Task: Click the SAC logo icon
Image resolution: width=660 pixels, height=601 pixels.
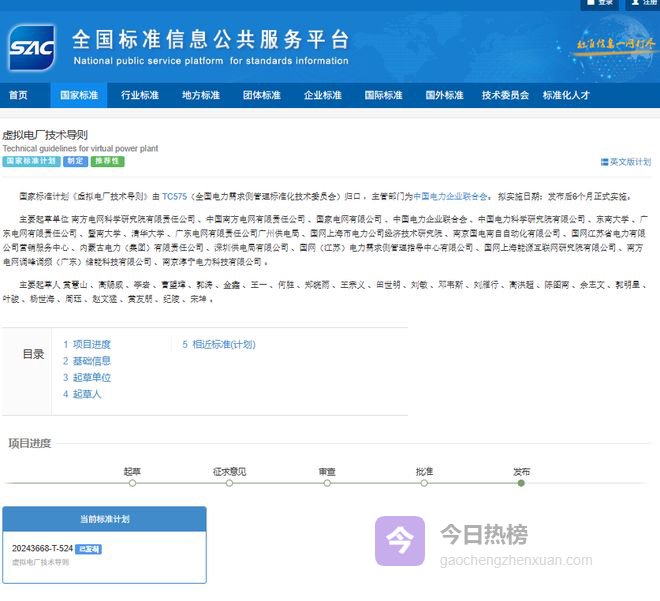Action: click(31, 48)
